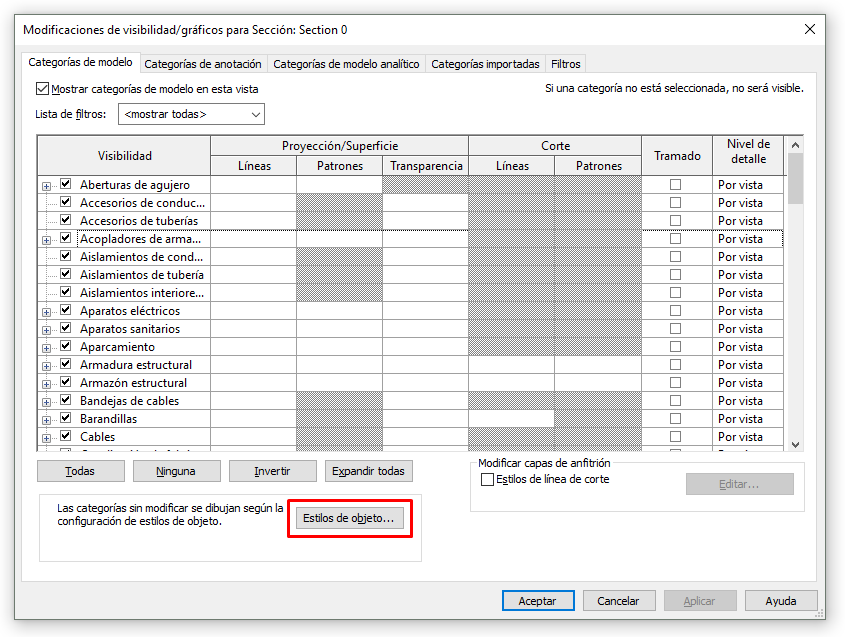Click Corte Líneas cell for Barandillas
Screen dimensions: 845x637
[x=511, y=418]
